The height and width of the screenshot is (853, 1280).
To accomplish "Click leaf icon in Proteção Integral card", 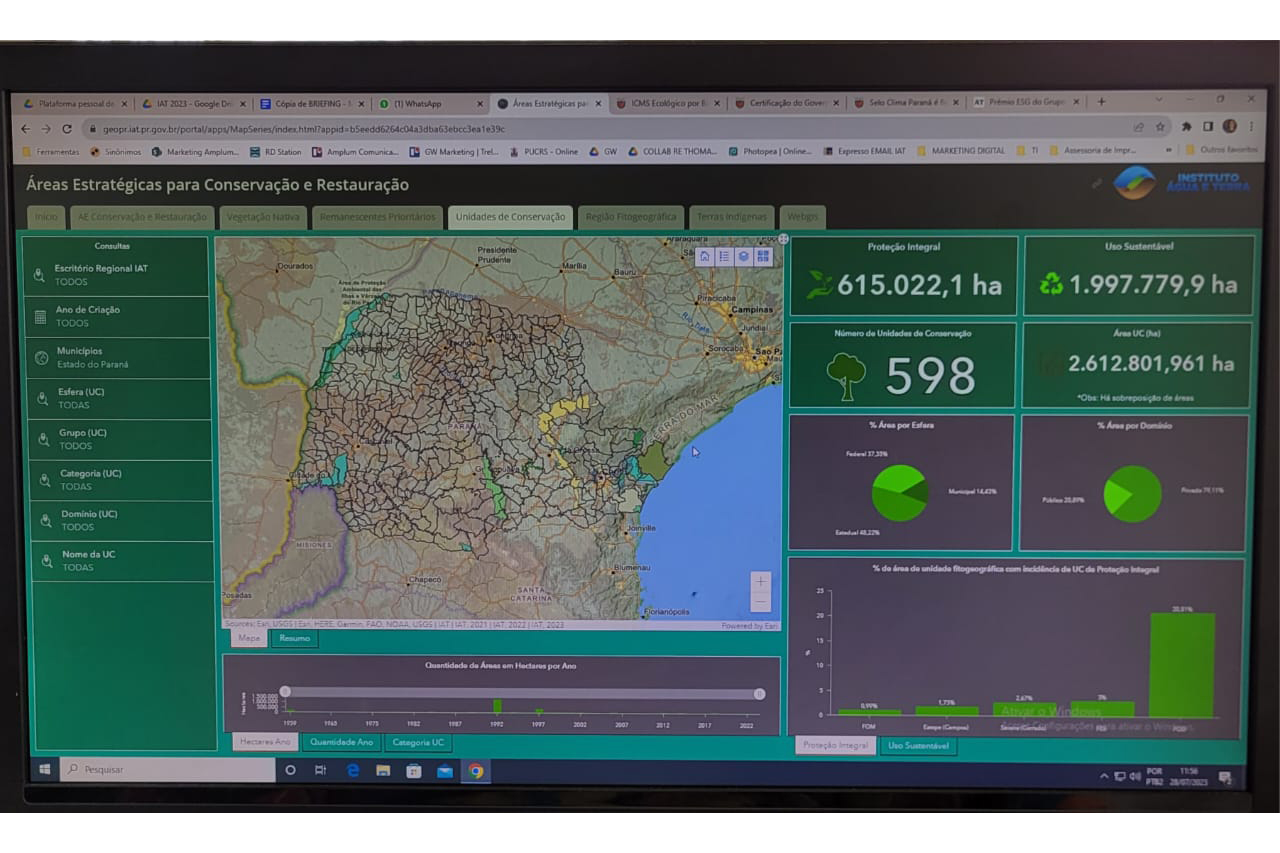I will point(820,285).
